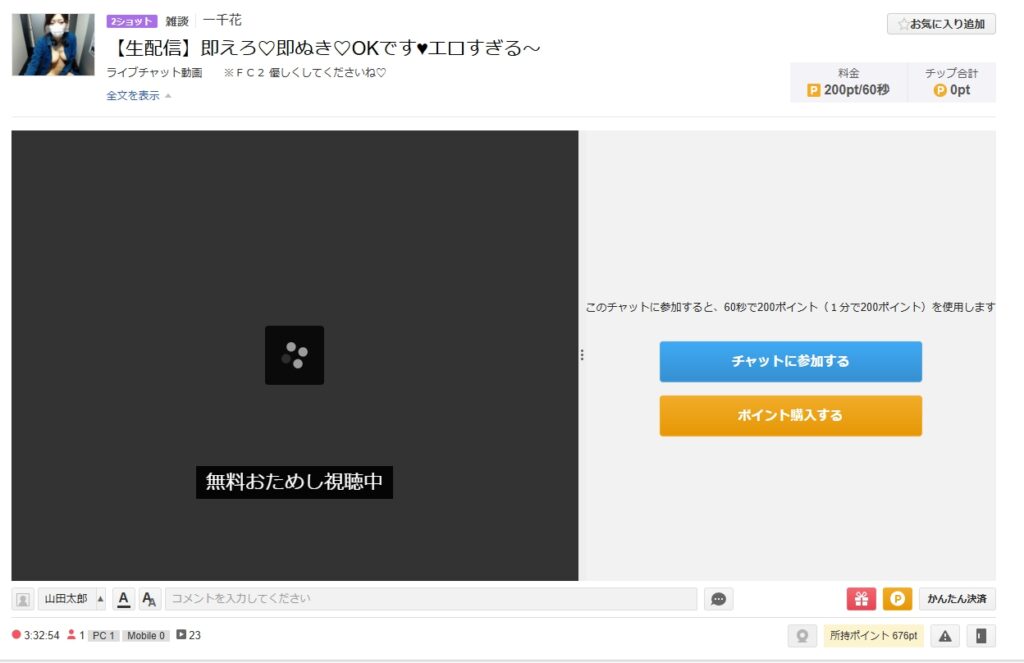Click the orange P points icon
The image size is (1024, 663).
(897, 599)
